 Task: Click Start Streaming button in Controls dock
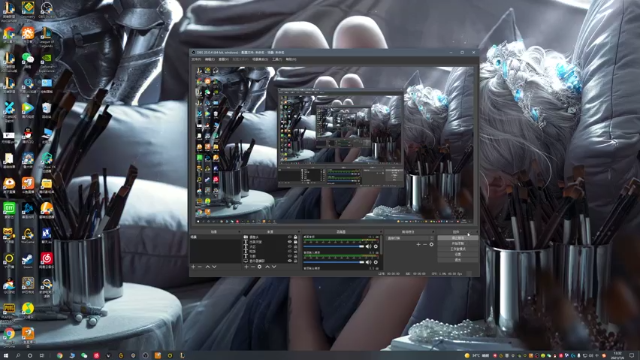point(458,238)
